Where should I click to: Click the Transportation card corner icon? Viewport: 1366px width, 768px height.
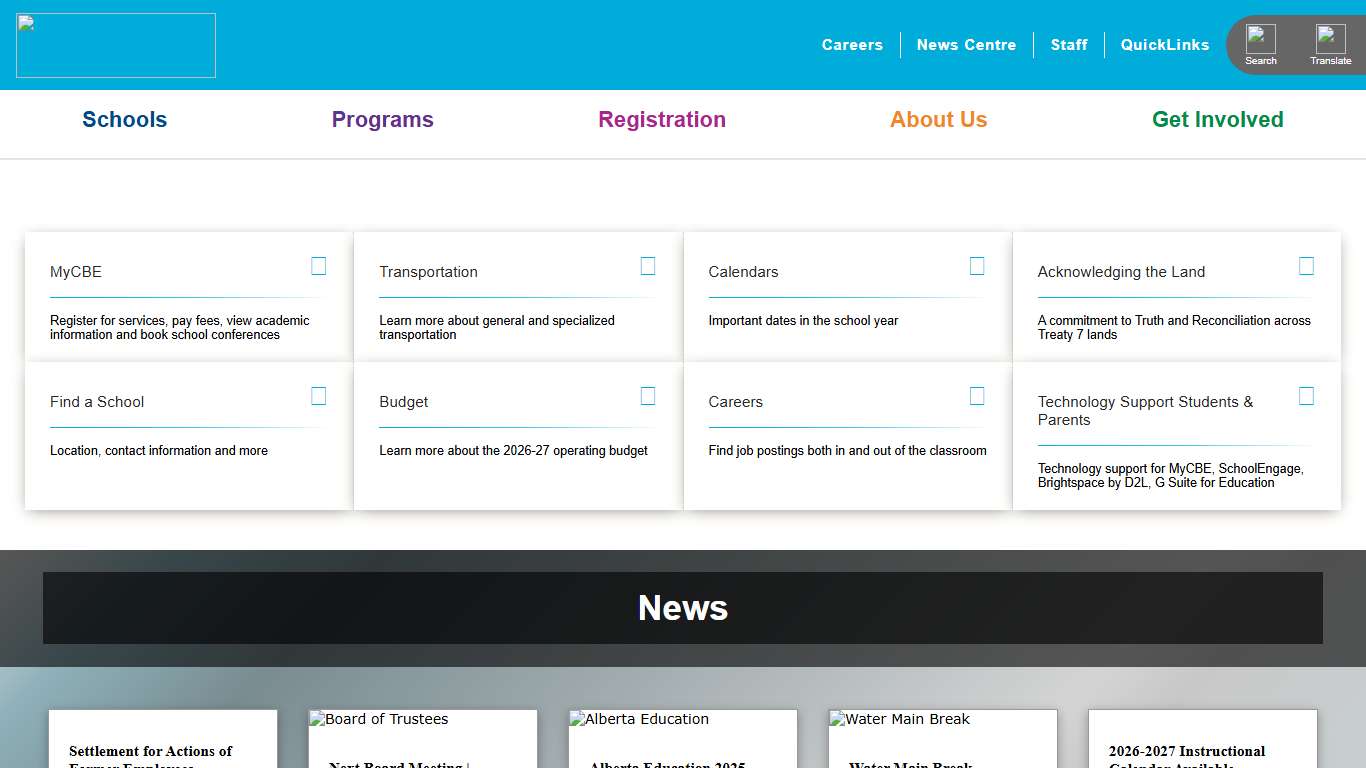coord(648,265)
